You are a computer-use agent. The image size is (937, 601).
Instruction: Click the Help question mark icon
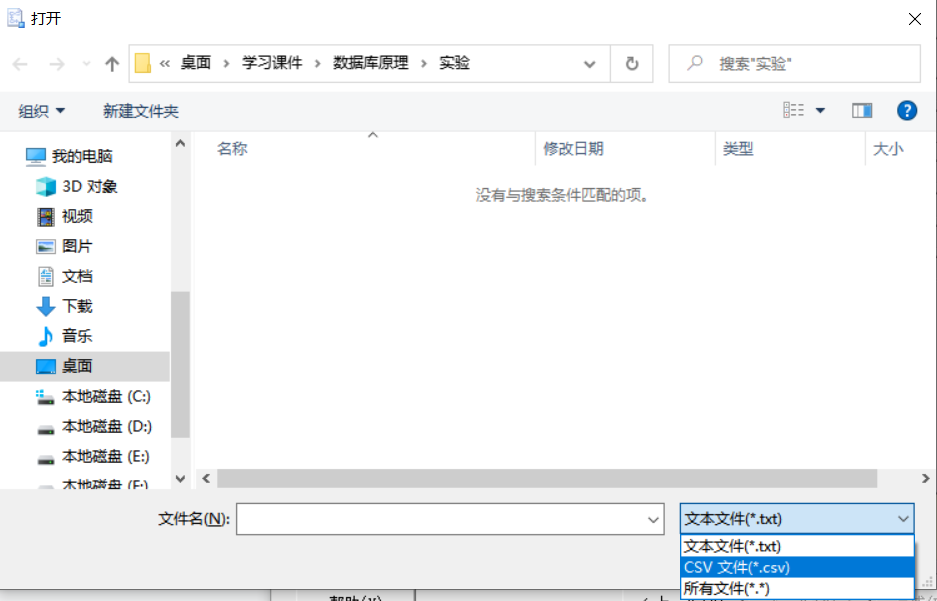pyautogui.click(x=906, y=110)
